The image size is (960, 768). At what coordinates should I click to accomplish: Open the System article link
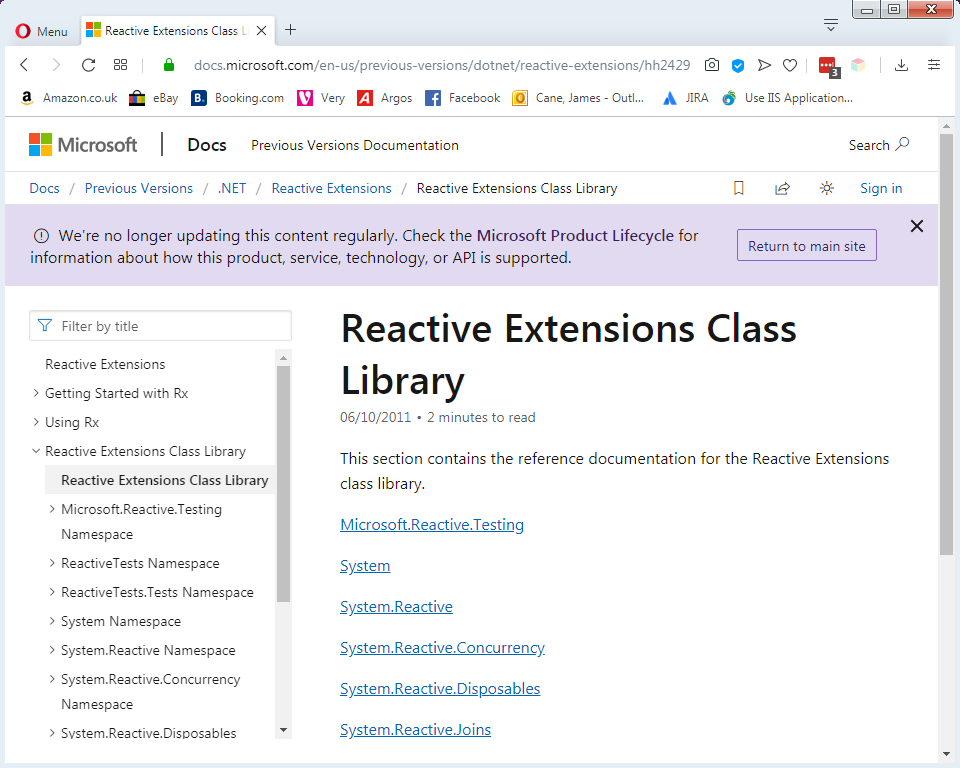[x=365, y=566]
